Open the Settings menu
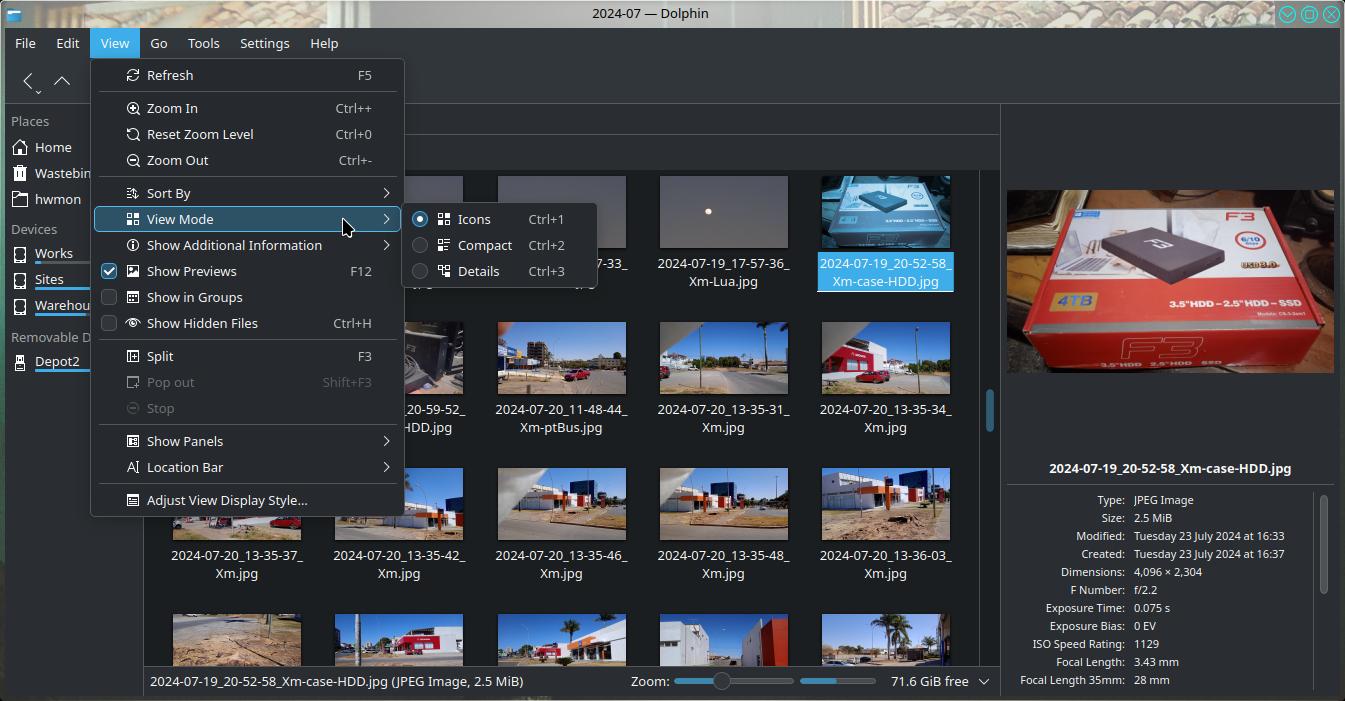 pyautogui.click(x=264, y=43)
